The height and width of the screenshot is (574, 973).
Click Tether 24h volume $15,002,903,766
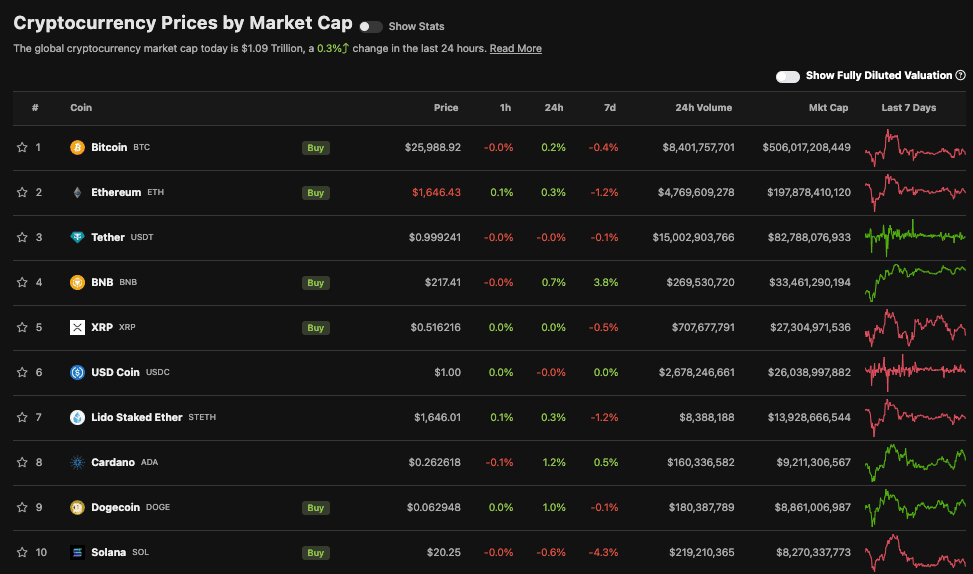[x=693, y=237]
